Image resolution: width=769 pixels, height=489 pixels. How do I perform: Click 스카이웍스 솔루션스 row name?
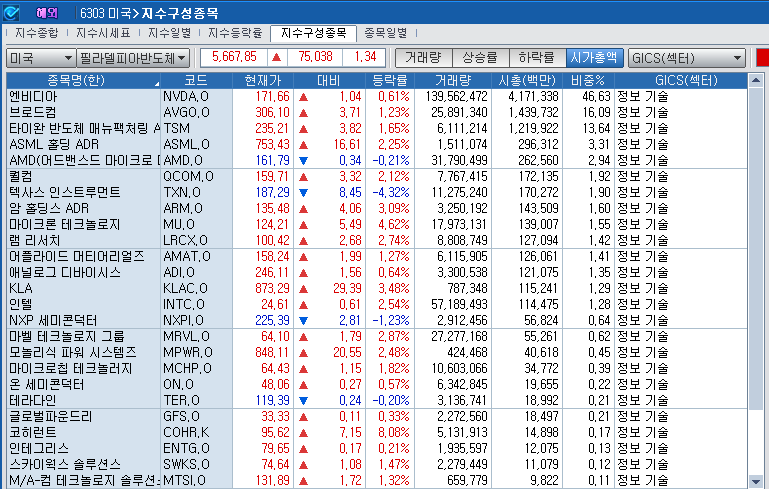(x=65, y=464)
